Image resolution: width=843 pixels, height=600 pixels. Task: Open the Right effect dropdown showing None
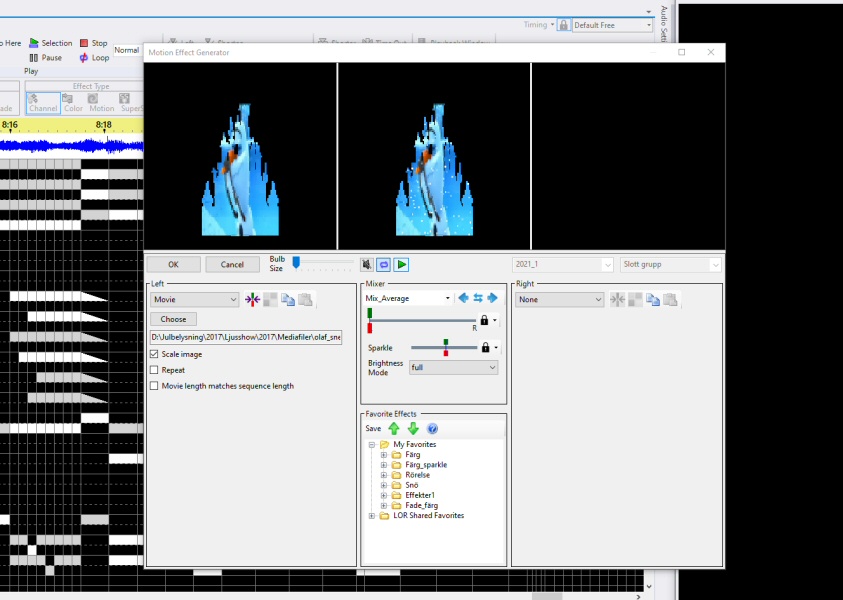coord(559,299)
